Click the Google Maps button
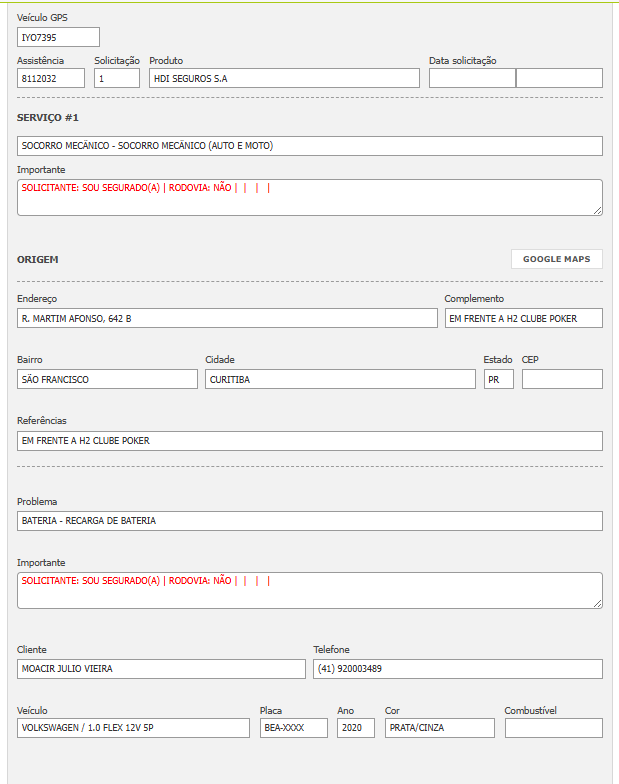619x784 pixels. click(557, 259)
